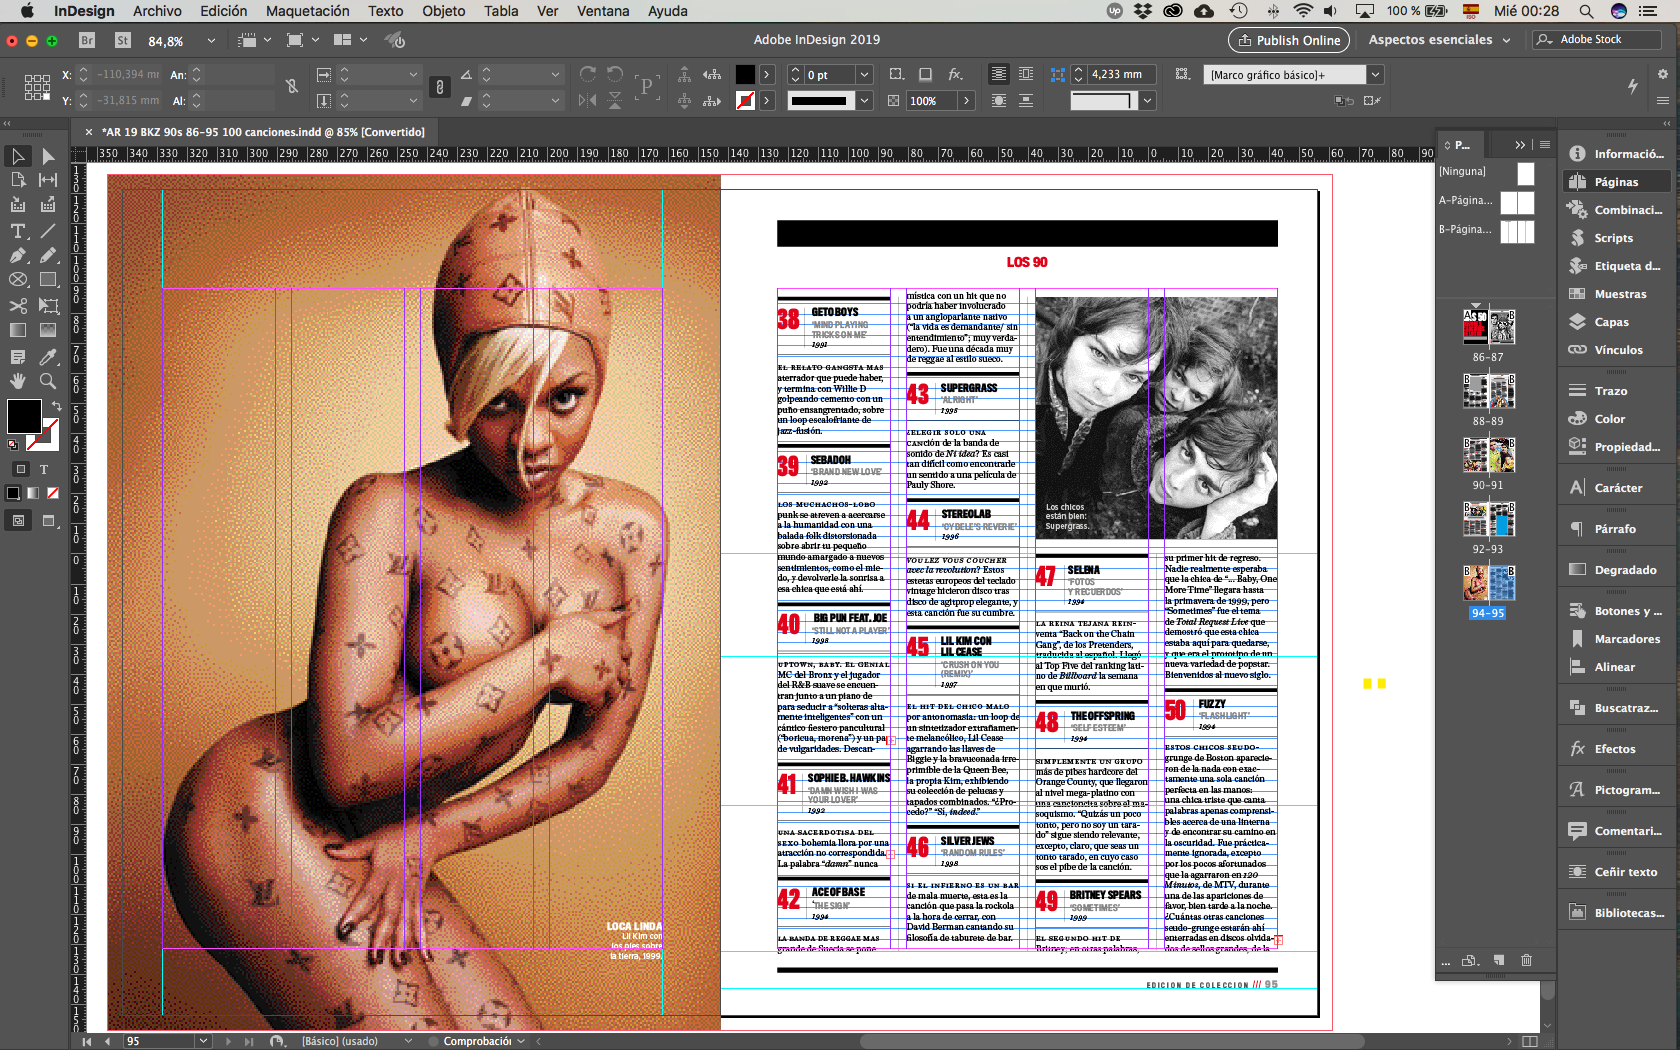Select the Gradient Swatch tool
The height and width of the screenshot is (1050, 1680).
click(18, 330)
